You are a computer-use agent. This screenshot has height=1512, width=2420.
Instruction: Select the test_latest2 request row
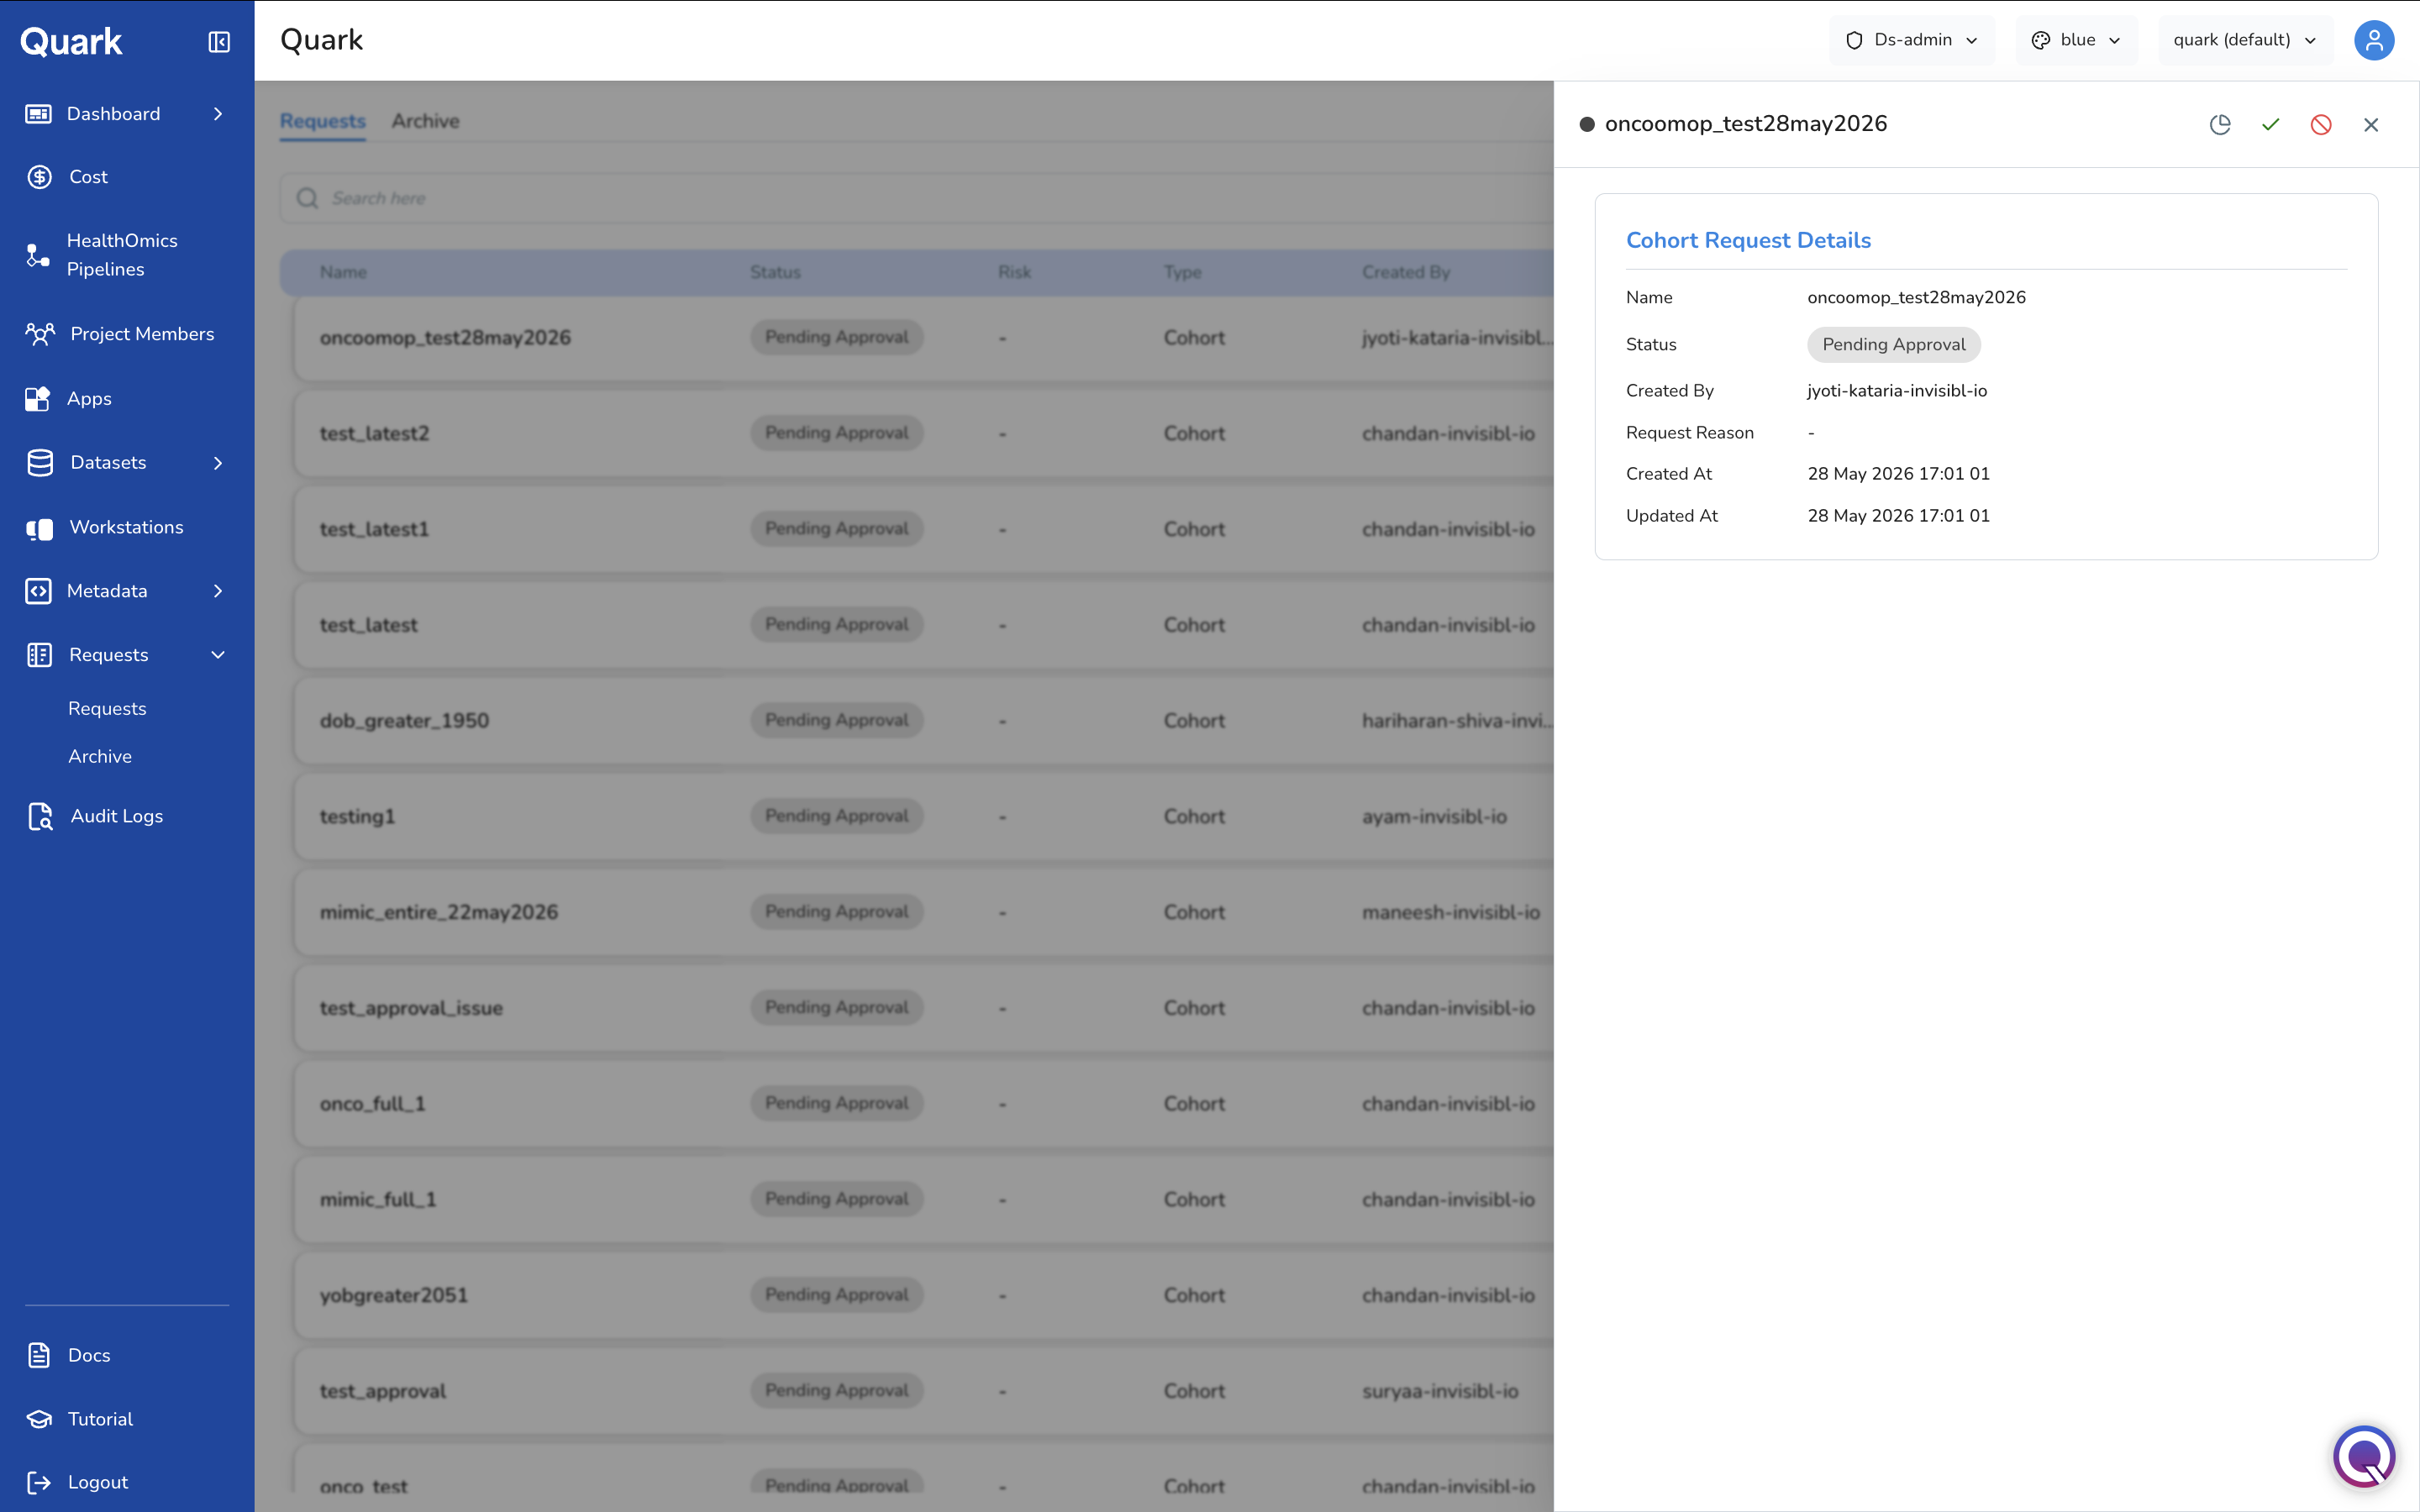[x=923, y=433]
